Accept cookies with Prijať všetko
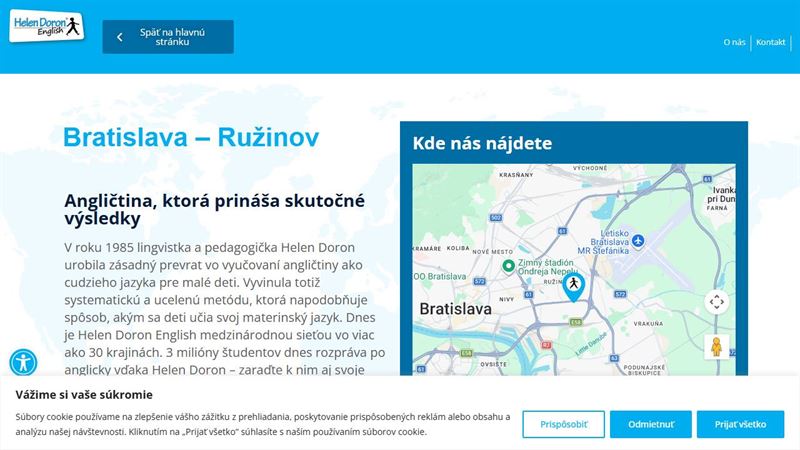 pyautogui.click(x=740, y=424)
